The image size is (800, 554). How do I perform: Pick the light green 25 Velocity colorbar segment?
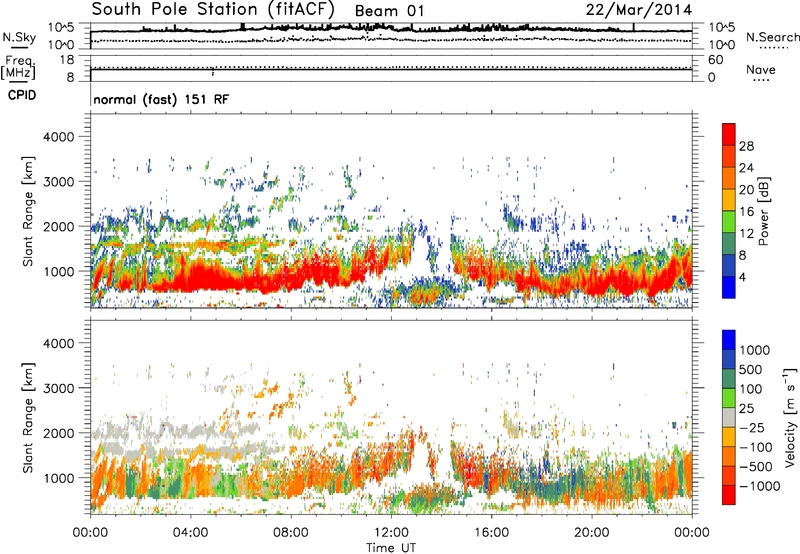click(729, 398)
